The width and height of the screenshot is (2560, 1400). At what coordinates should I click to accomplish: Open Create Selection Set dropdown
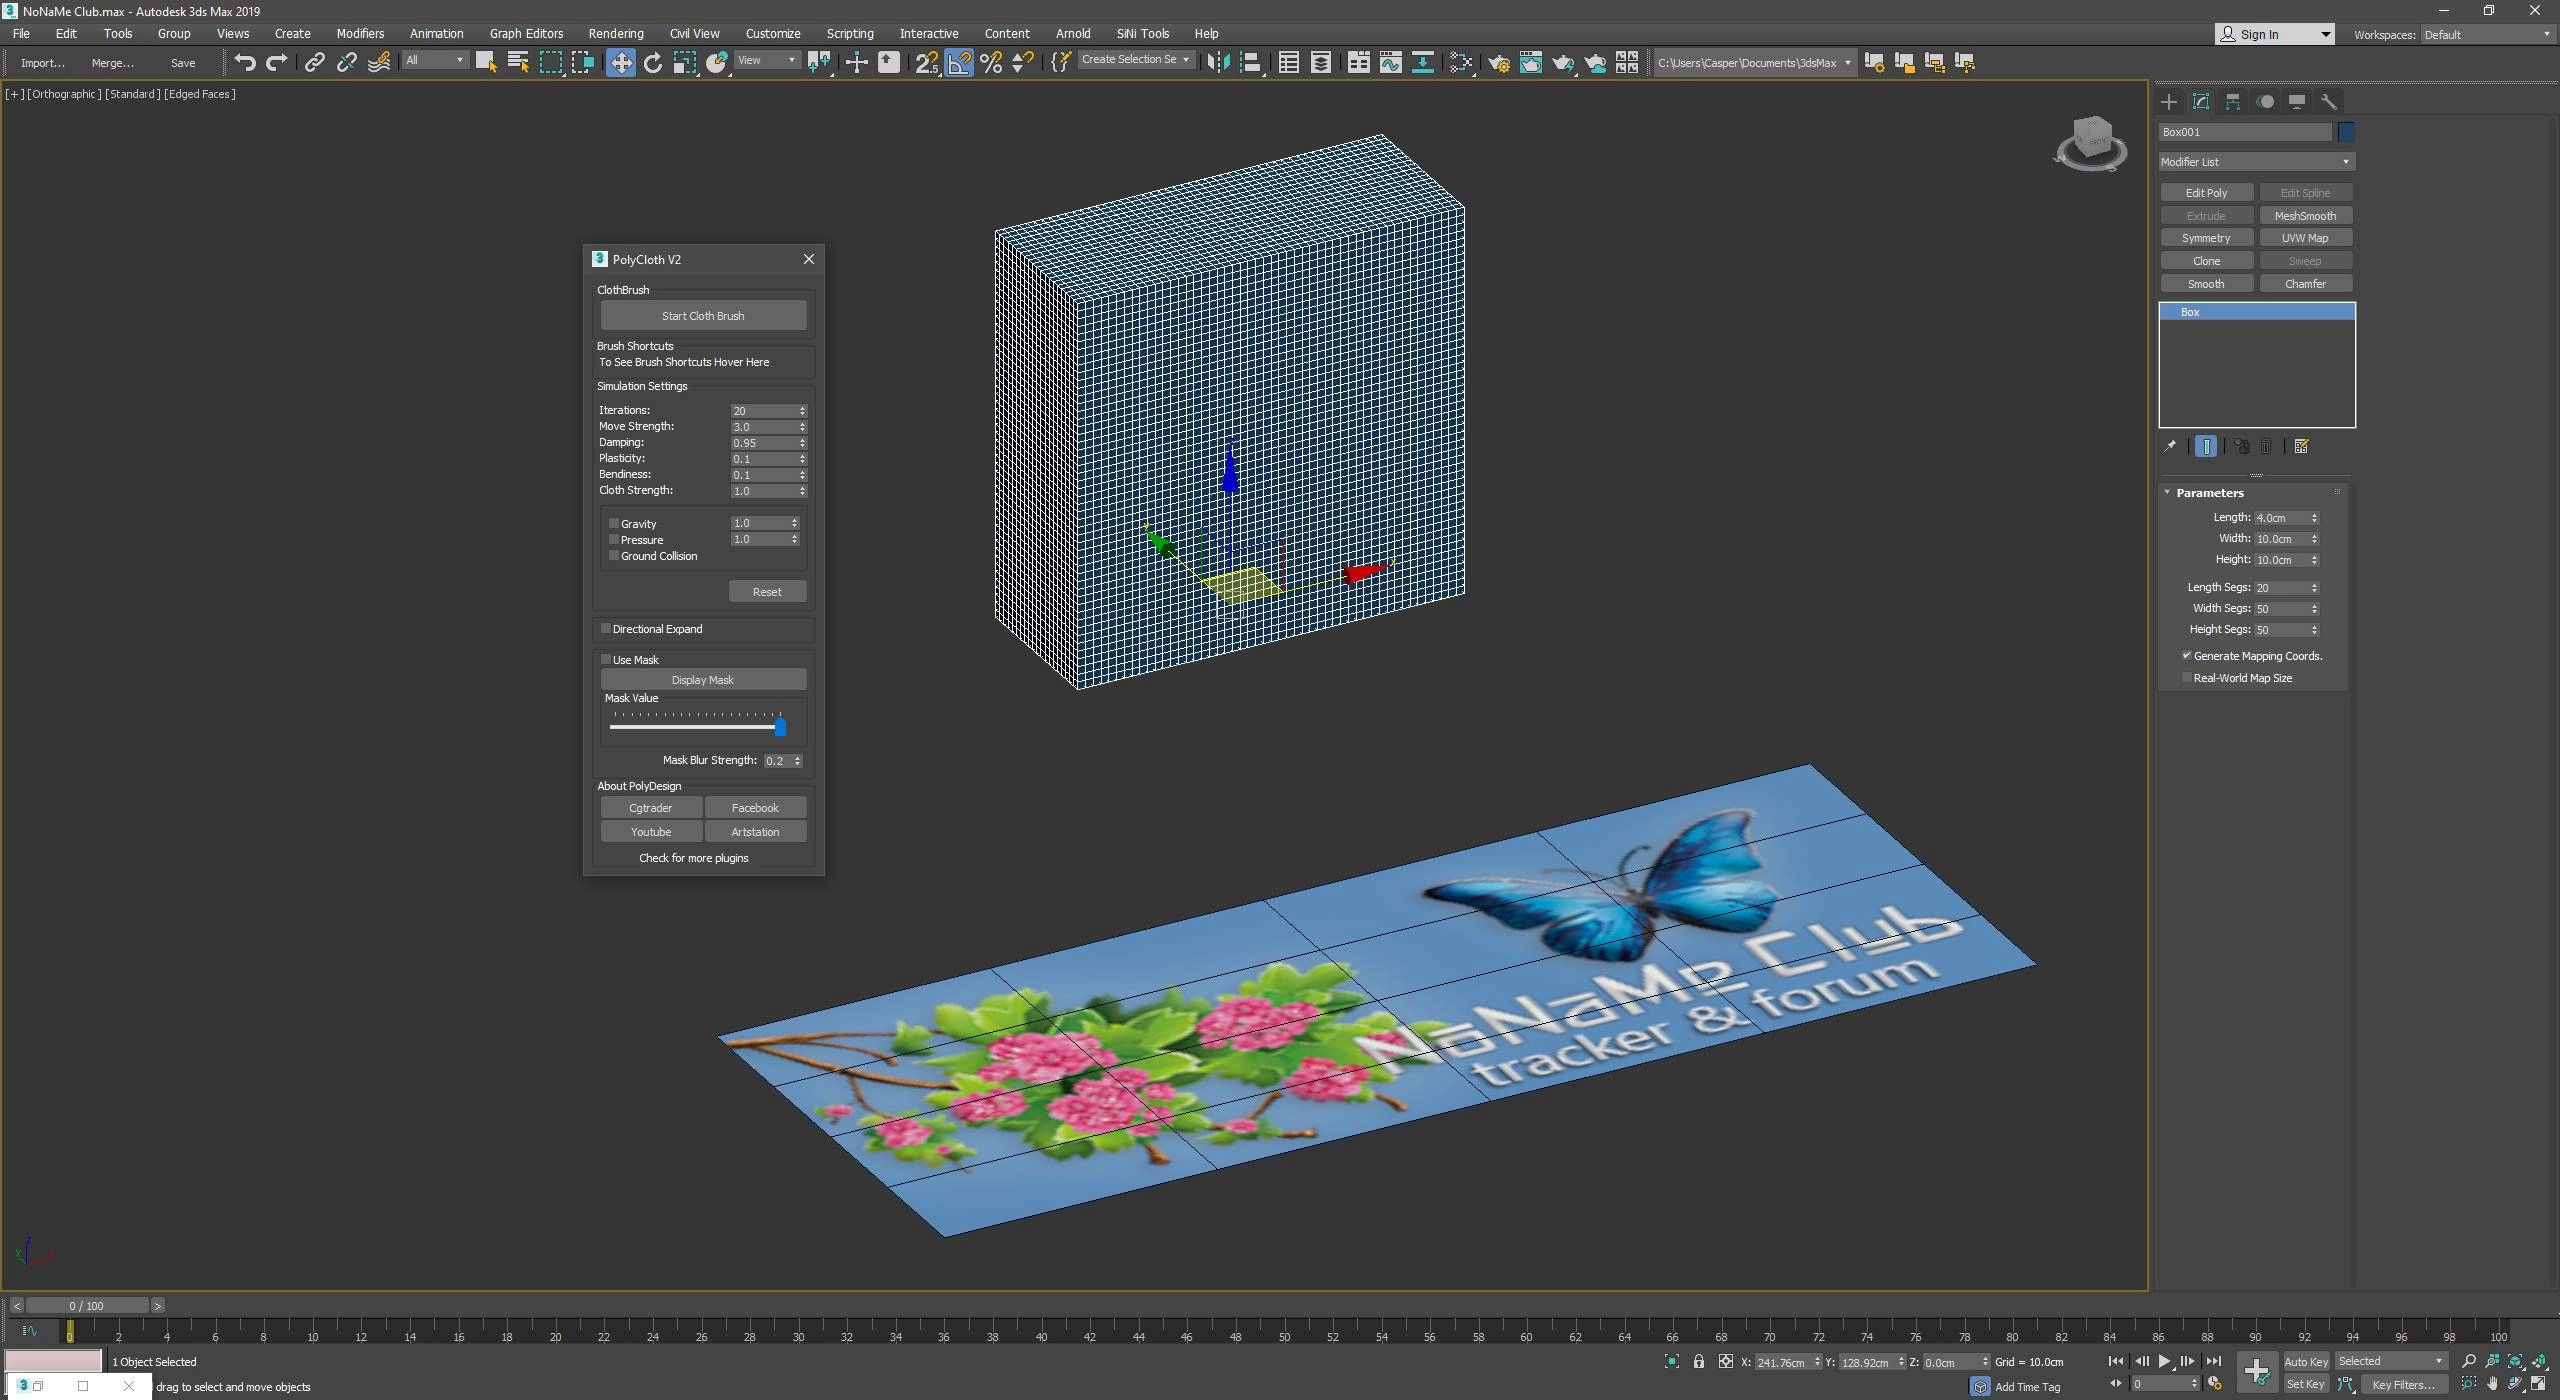(1137, 60)
